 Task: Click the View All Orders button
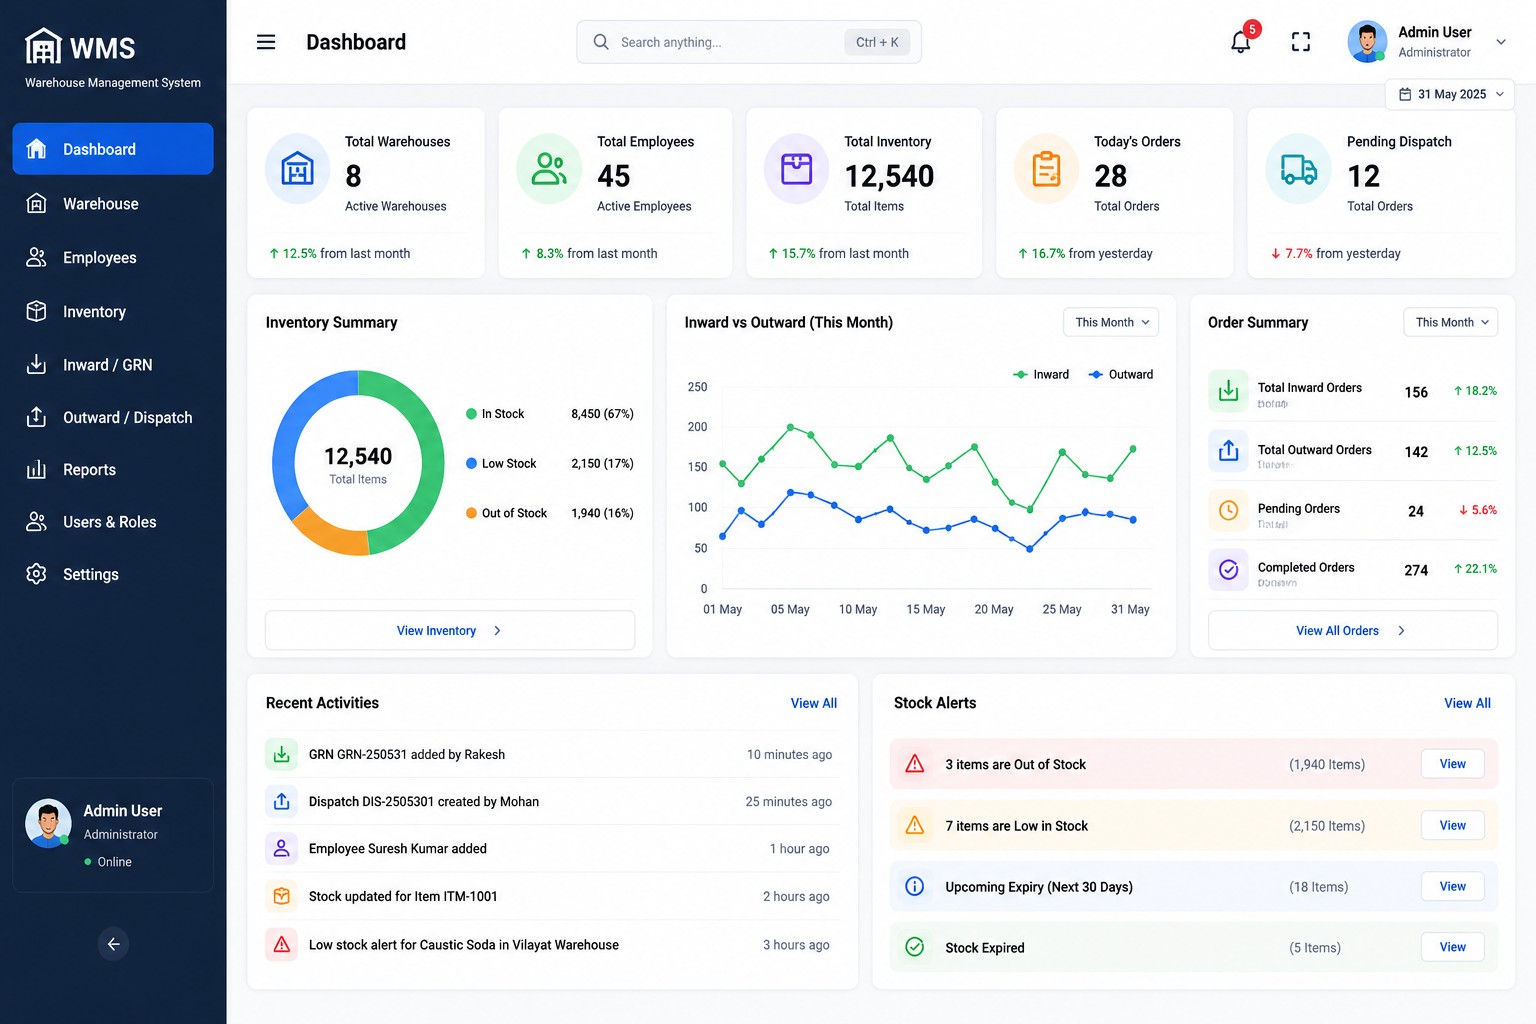click(x=1353, y=631)
